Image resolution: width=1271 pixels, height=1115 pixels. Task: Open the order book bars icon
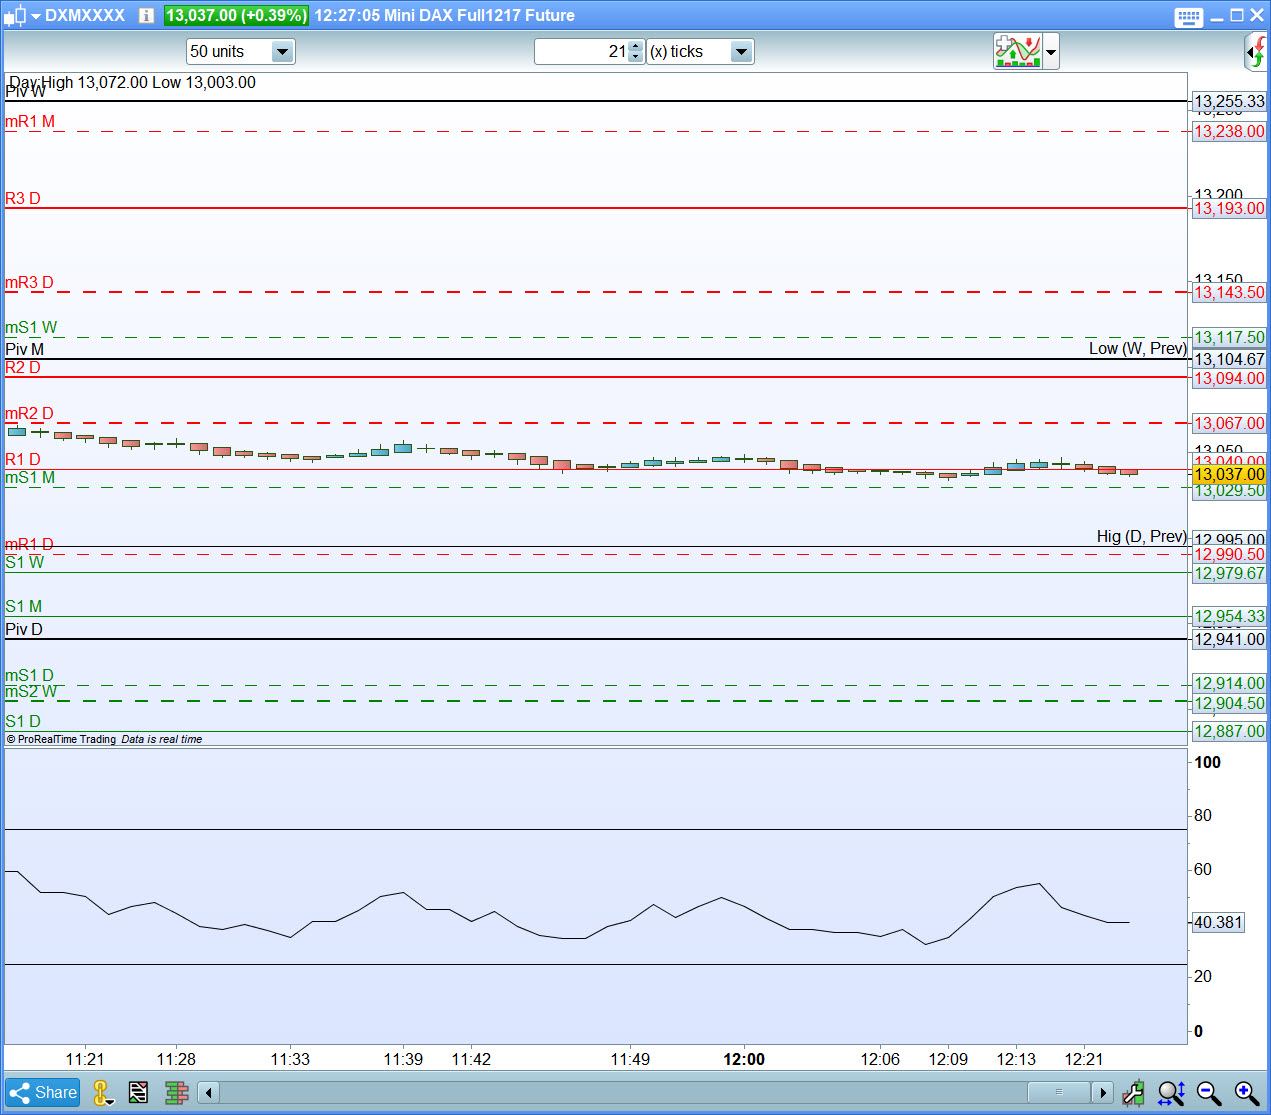point(177,1093)
